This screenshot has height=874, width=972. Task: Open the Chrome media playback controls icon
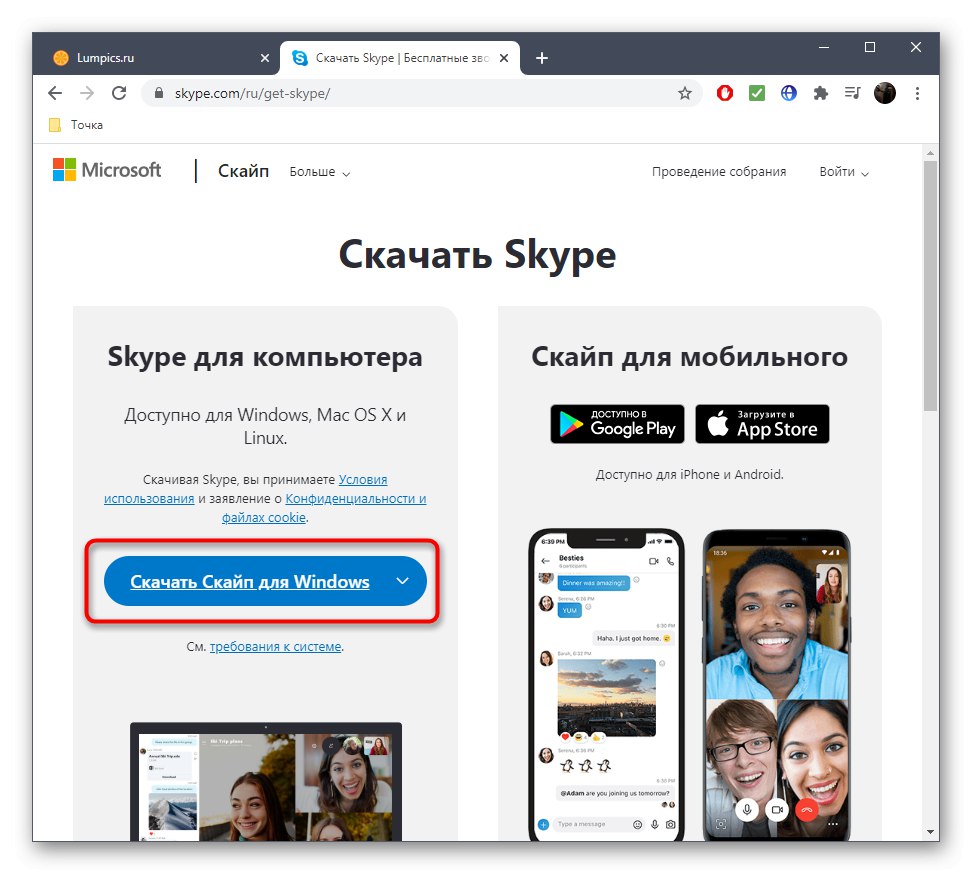[852, 92]
